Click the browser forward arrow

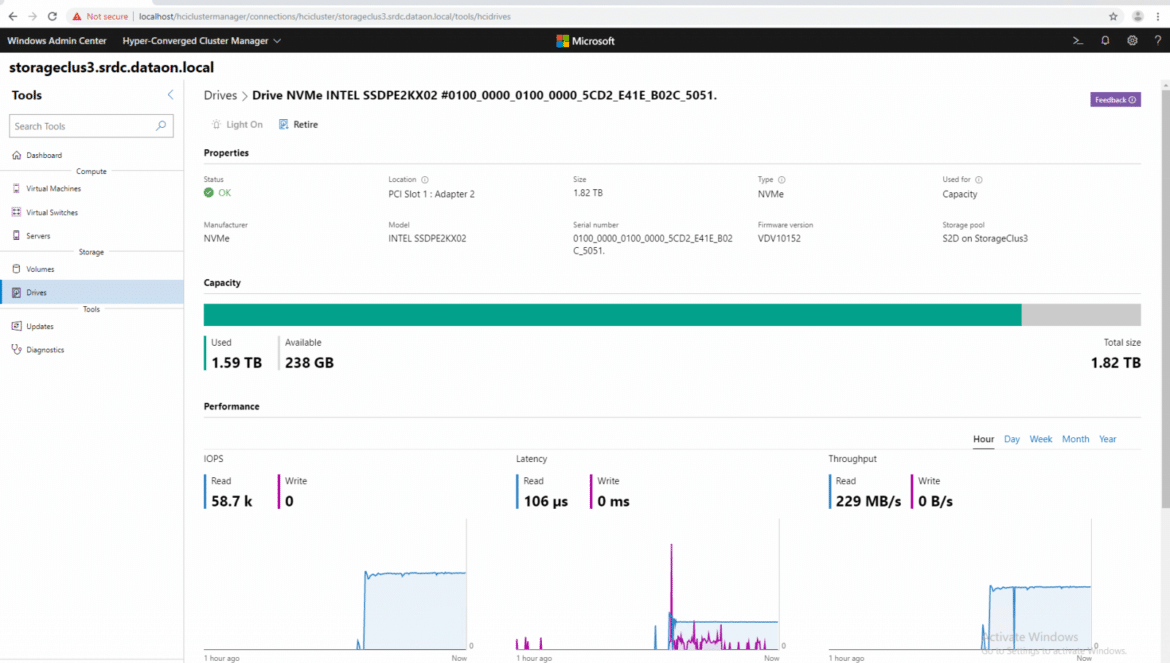32,16
